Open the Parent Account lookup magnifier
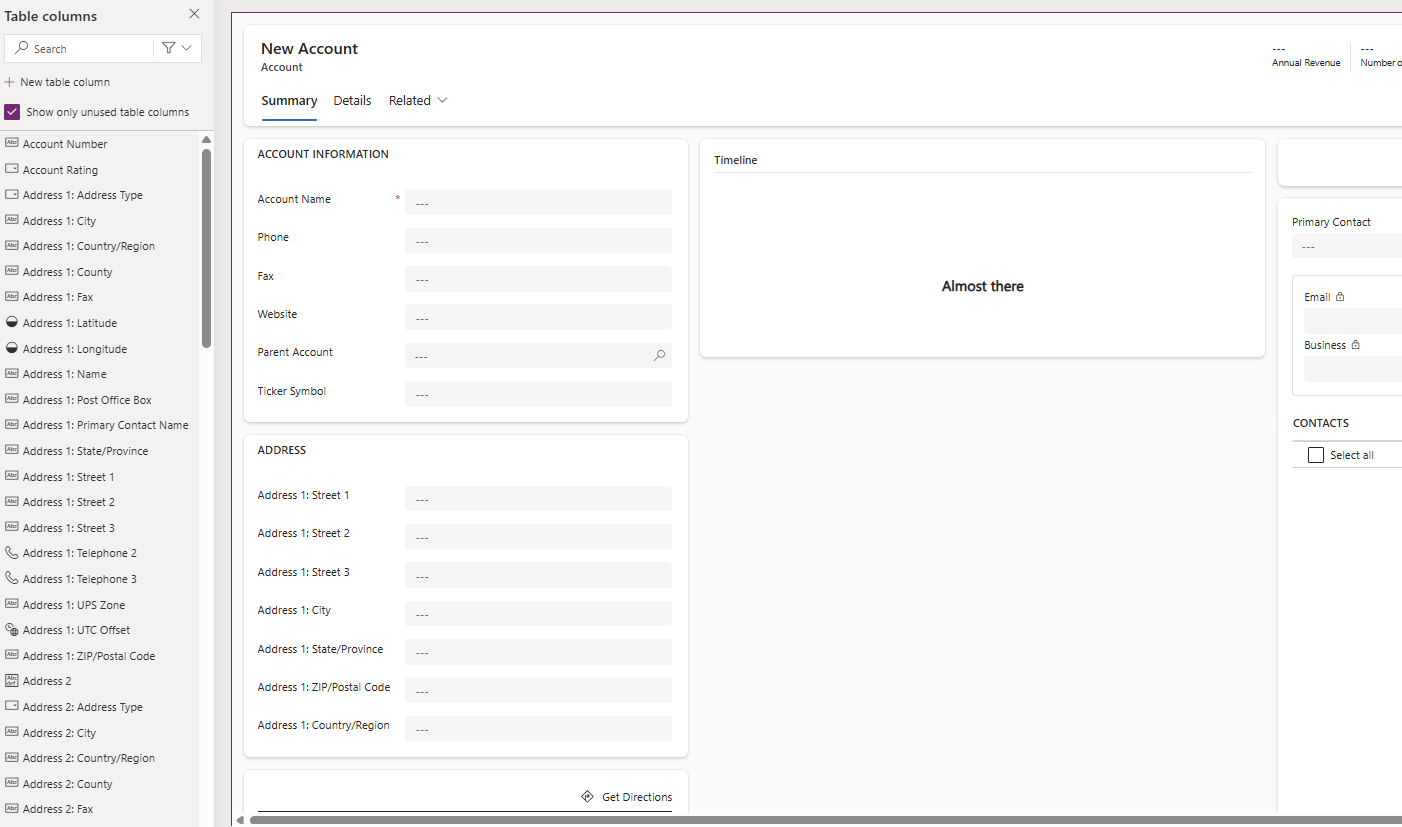This screenshot has height=827, width=1402. coord(659,355)
